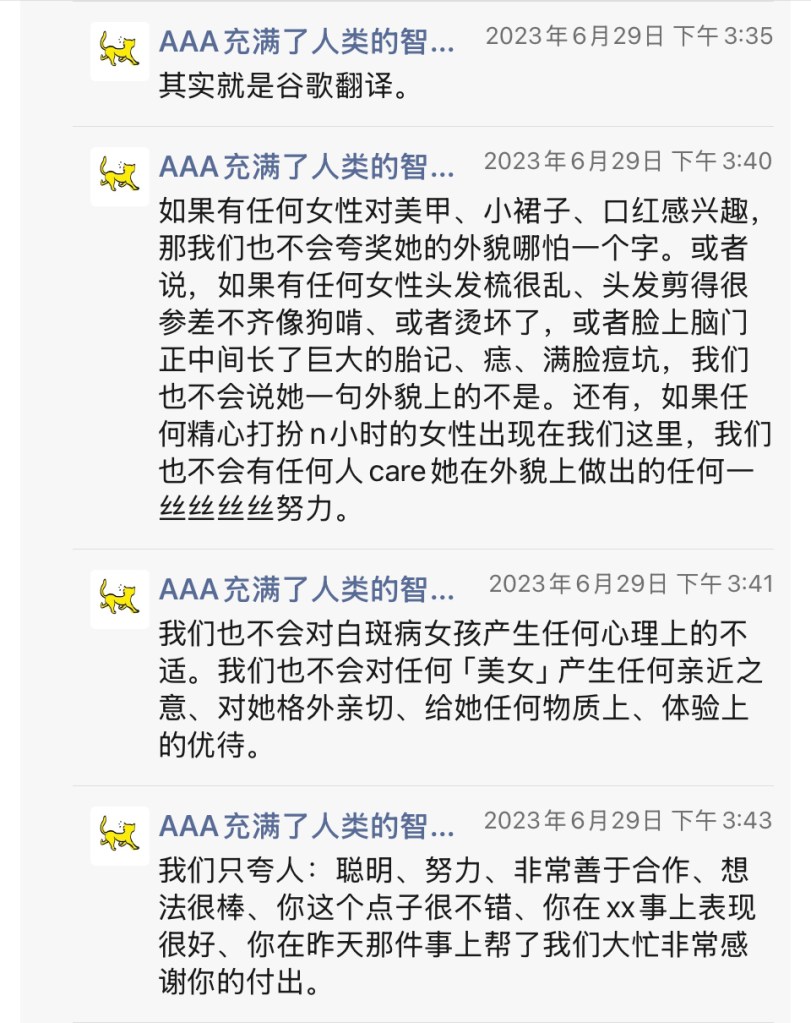
Task: Open the cat avatar on the 3:40 message
Action: click(119, 175)
